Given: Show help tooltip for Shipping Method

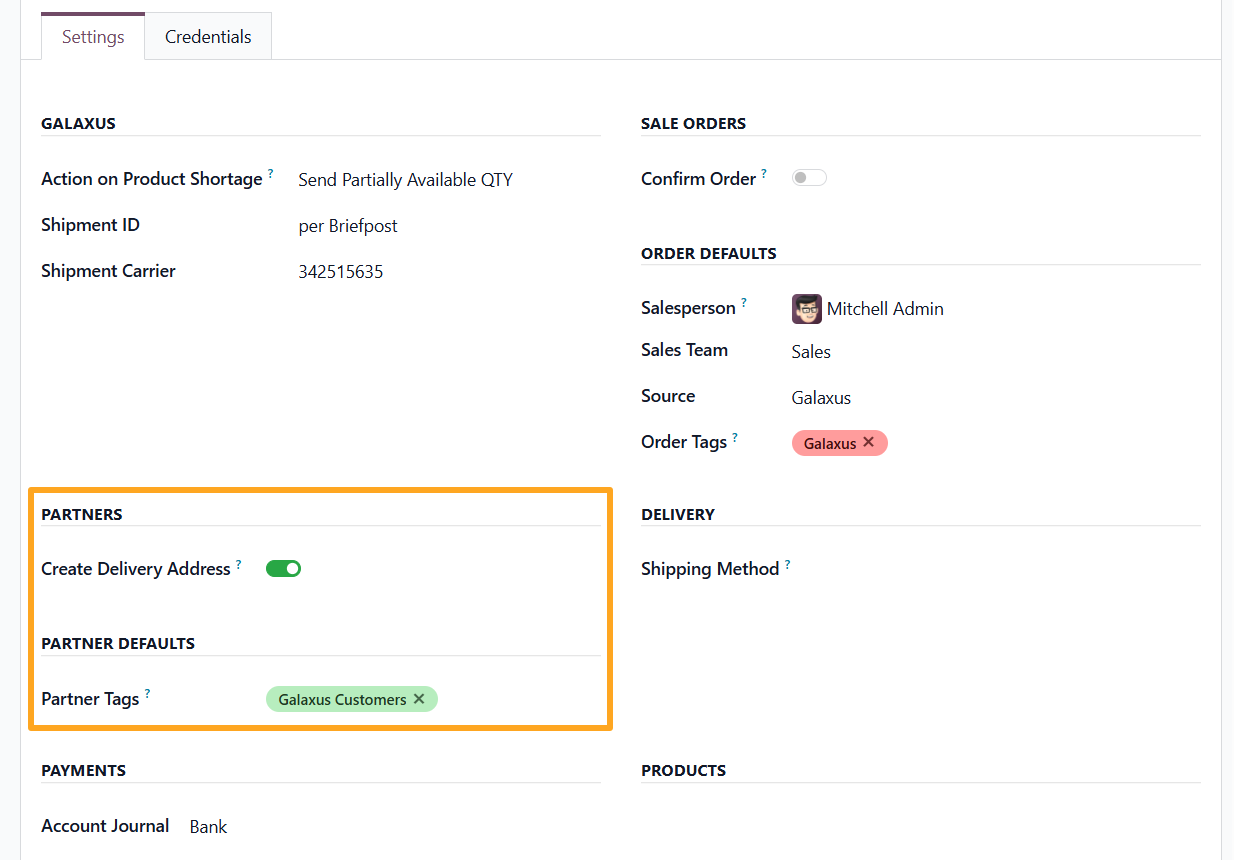Looking at the screenshot, I should click(x=787, y=564).
